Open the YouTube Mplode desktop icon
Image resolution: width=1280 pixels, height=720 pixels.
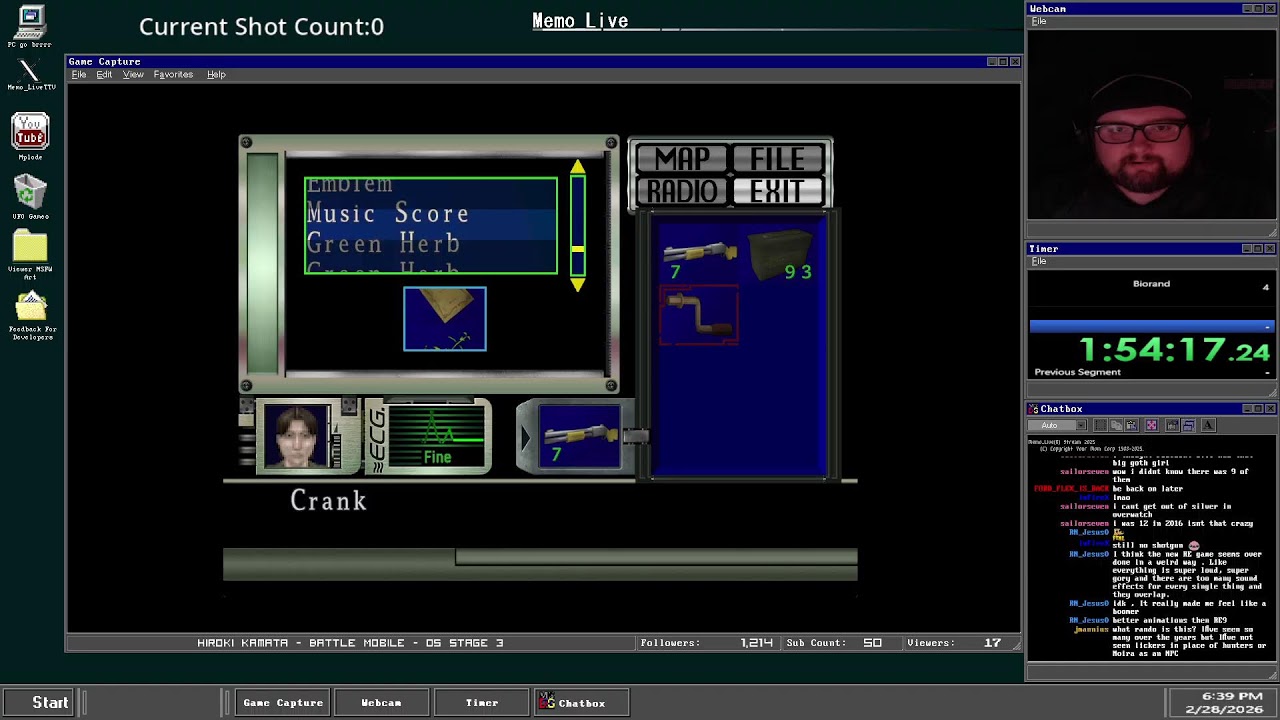pos(30,137)
